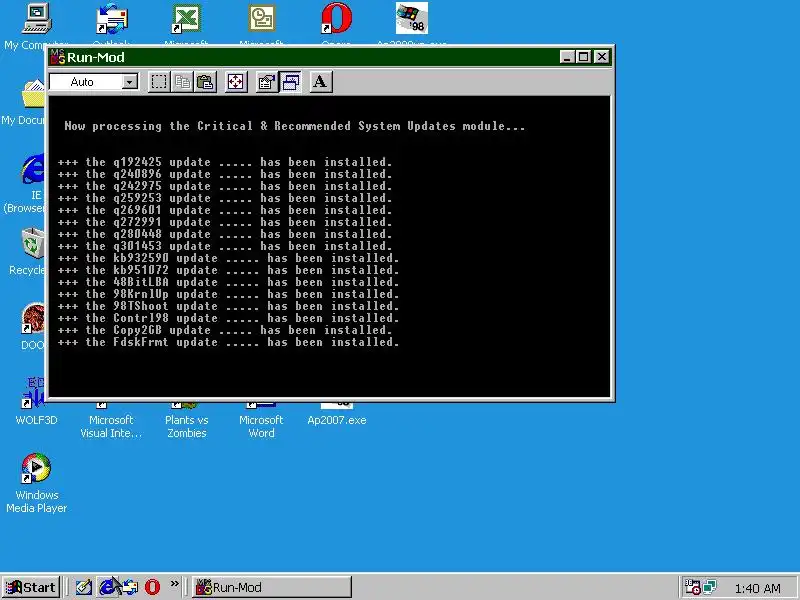The width and height of the screenshot is (800, 600).
Task: Select the Recycle Bin desktop icon
Action: (34, 244)
